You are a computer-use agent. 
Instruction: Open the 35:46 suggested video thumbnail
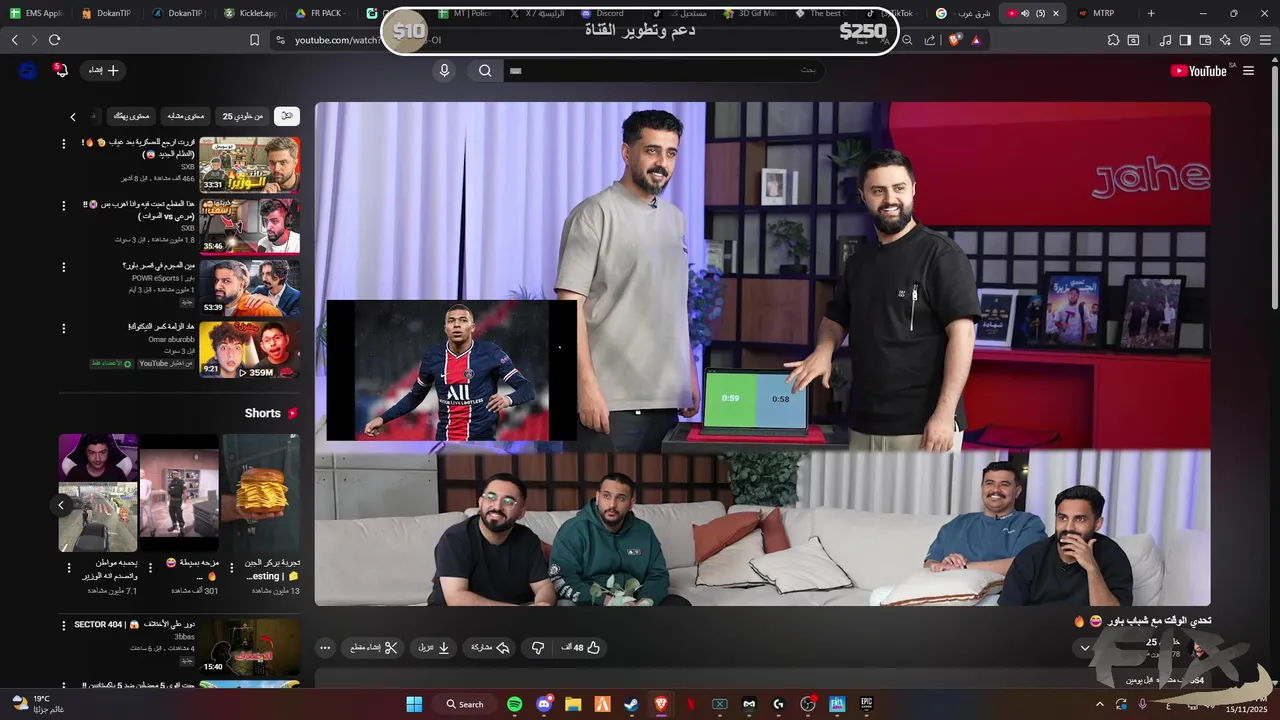pos(249,226)
